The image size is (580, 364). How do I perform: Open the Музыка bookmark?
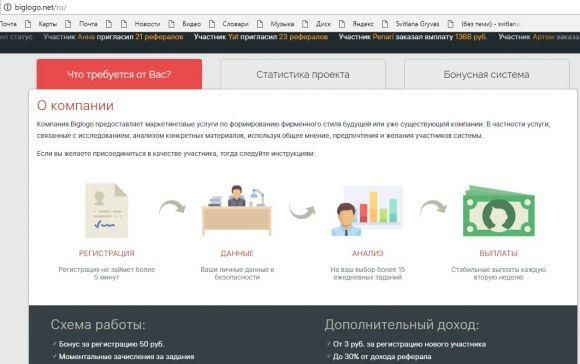(x=282, y=24)
